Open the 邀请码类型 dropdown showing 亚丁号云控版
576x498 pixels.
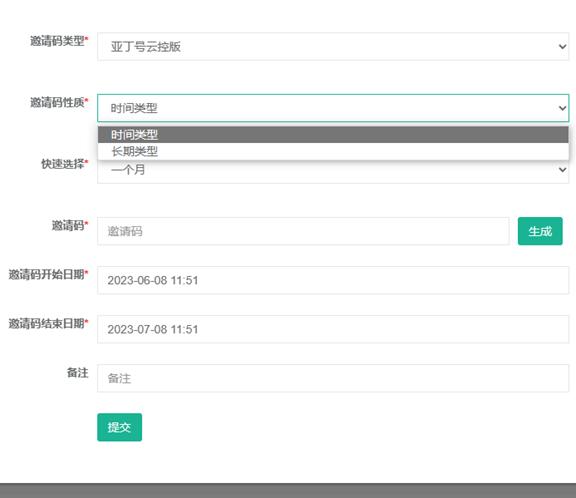[333, 47]
